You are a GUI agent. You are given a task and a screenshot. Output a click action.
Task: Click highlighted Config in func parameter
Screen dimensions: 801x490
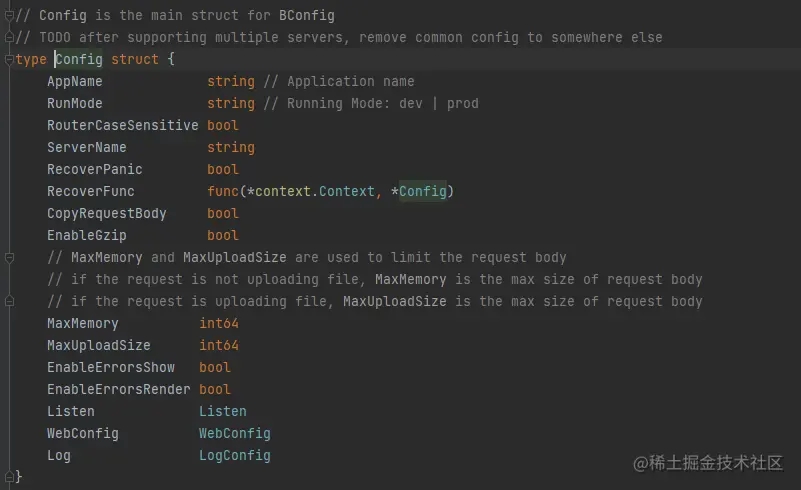coord(422,191)
